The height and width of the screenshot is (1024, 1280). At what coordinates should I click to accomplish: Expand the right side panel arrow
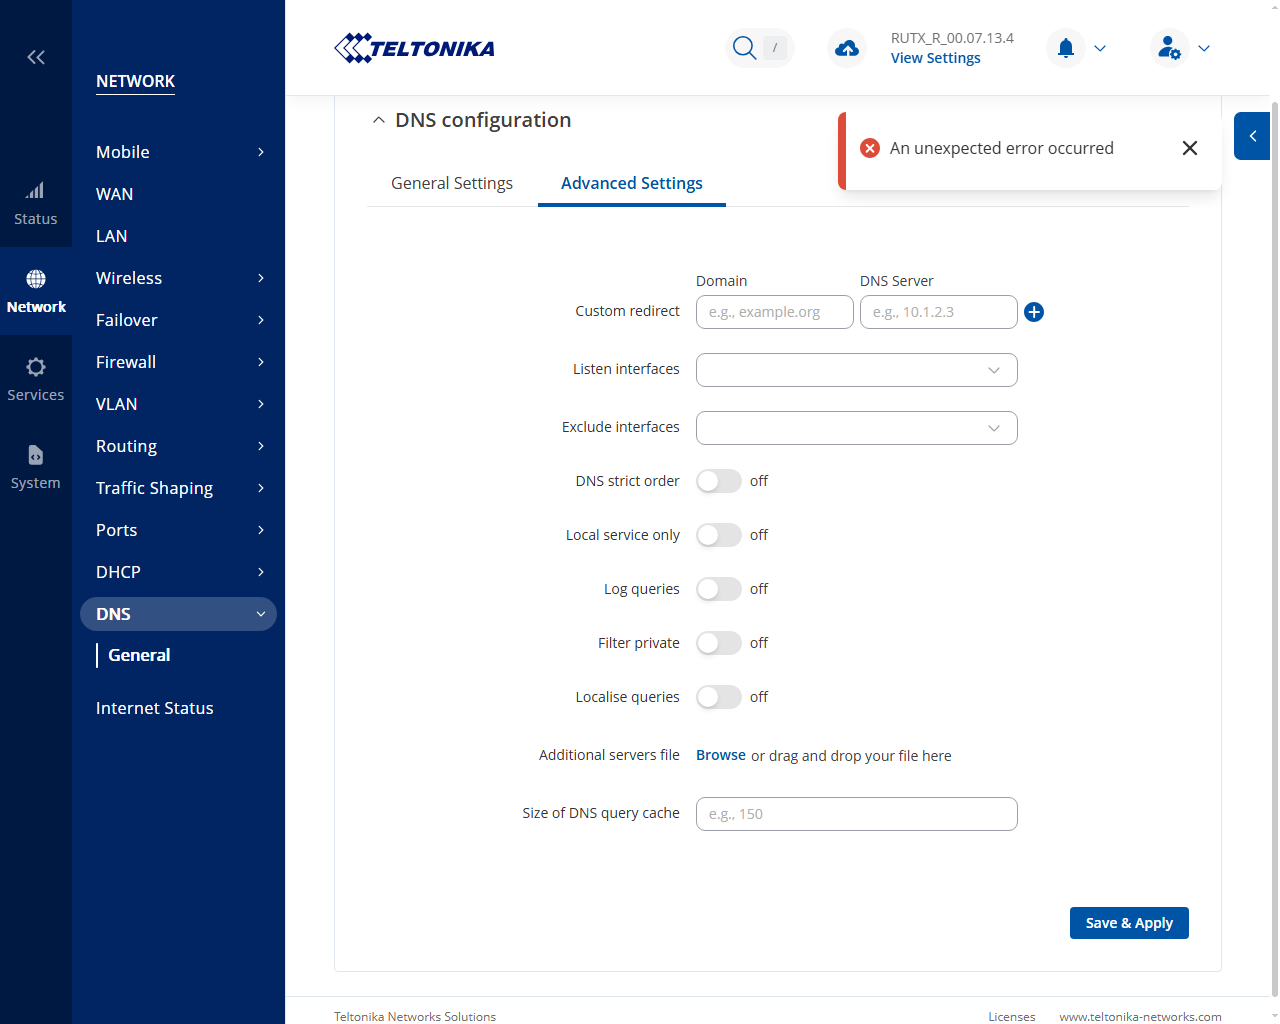1252,136
